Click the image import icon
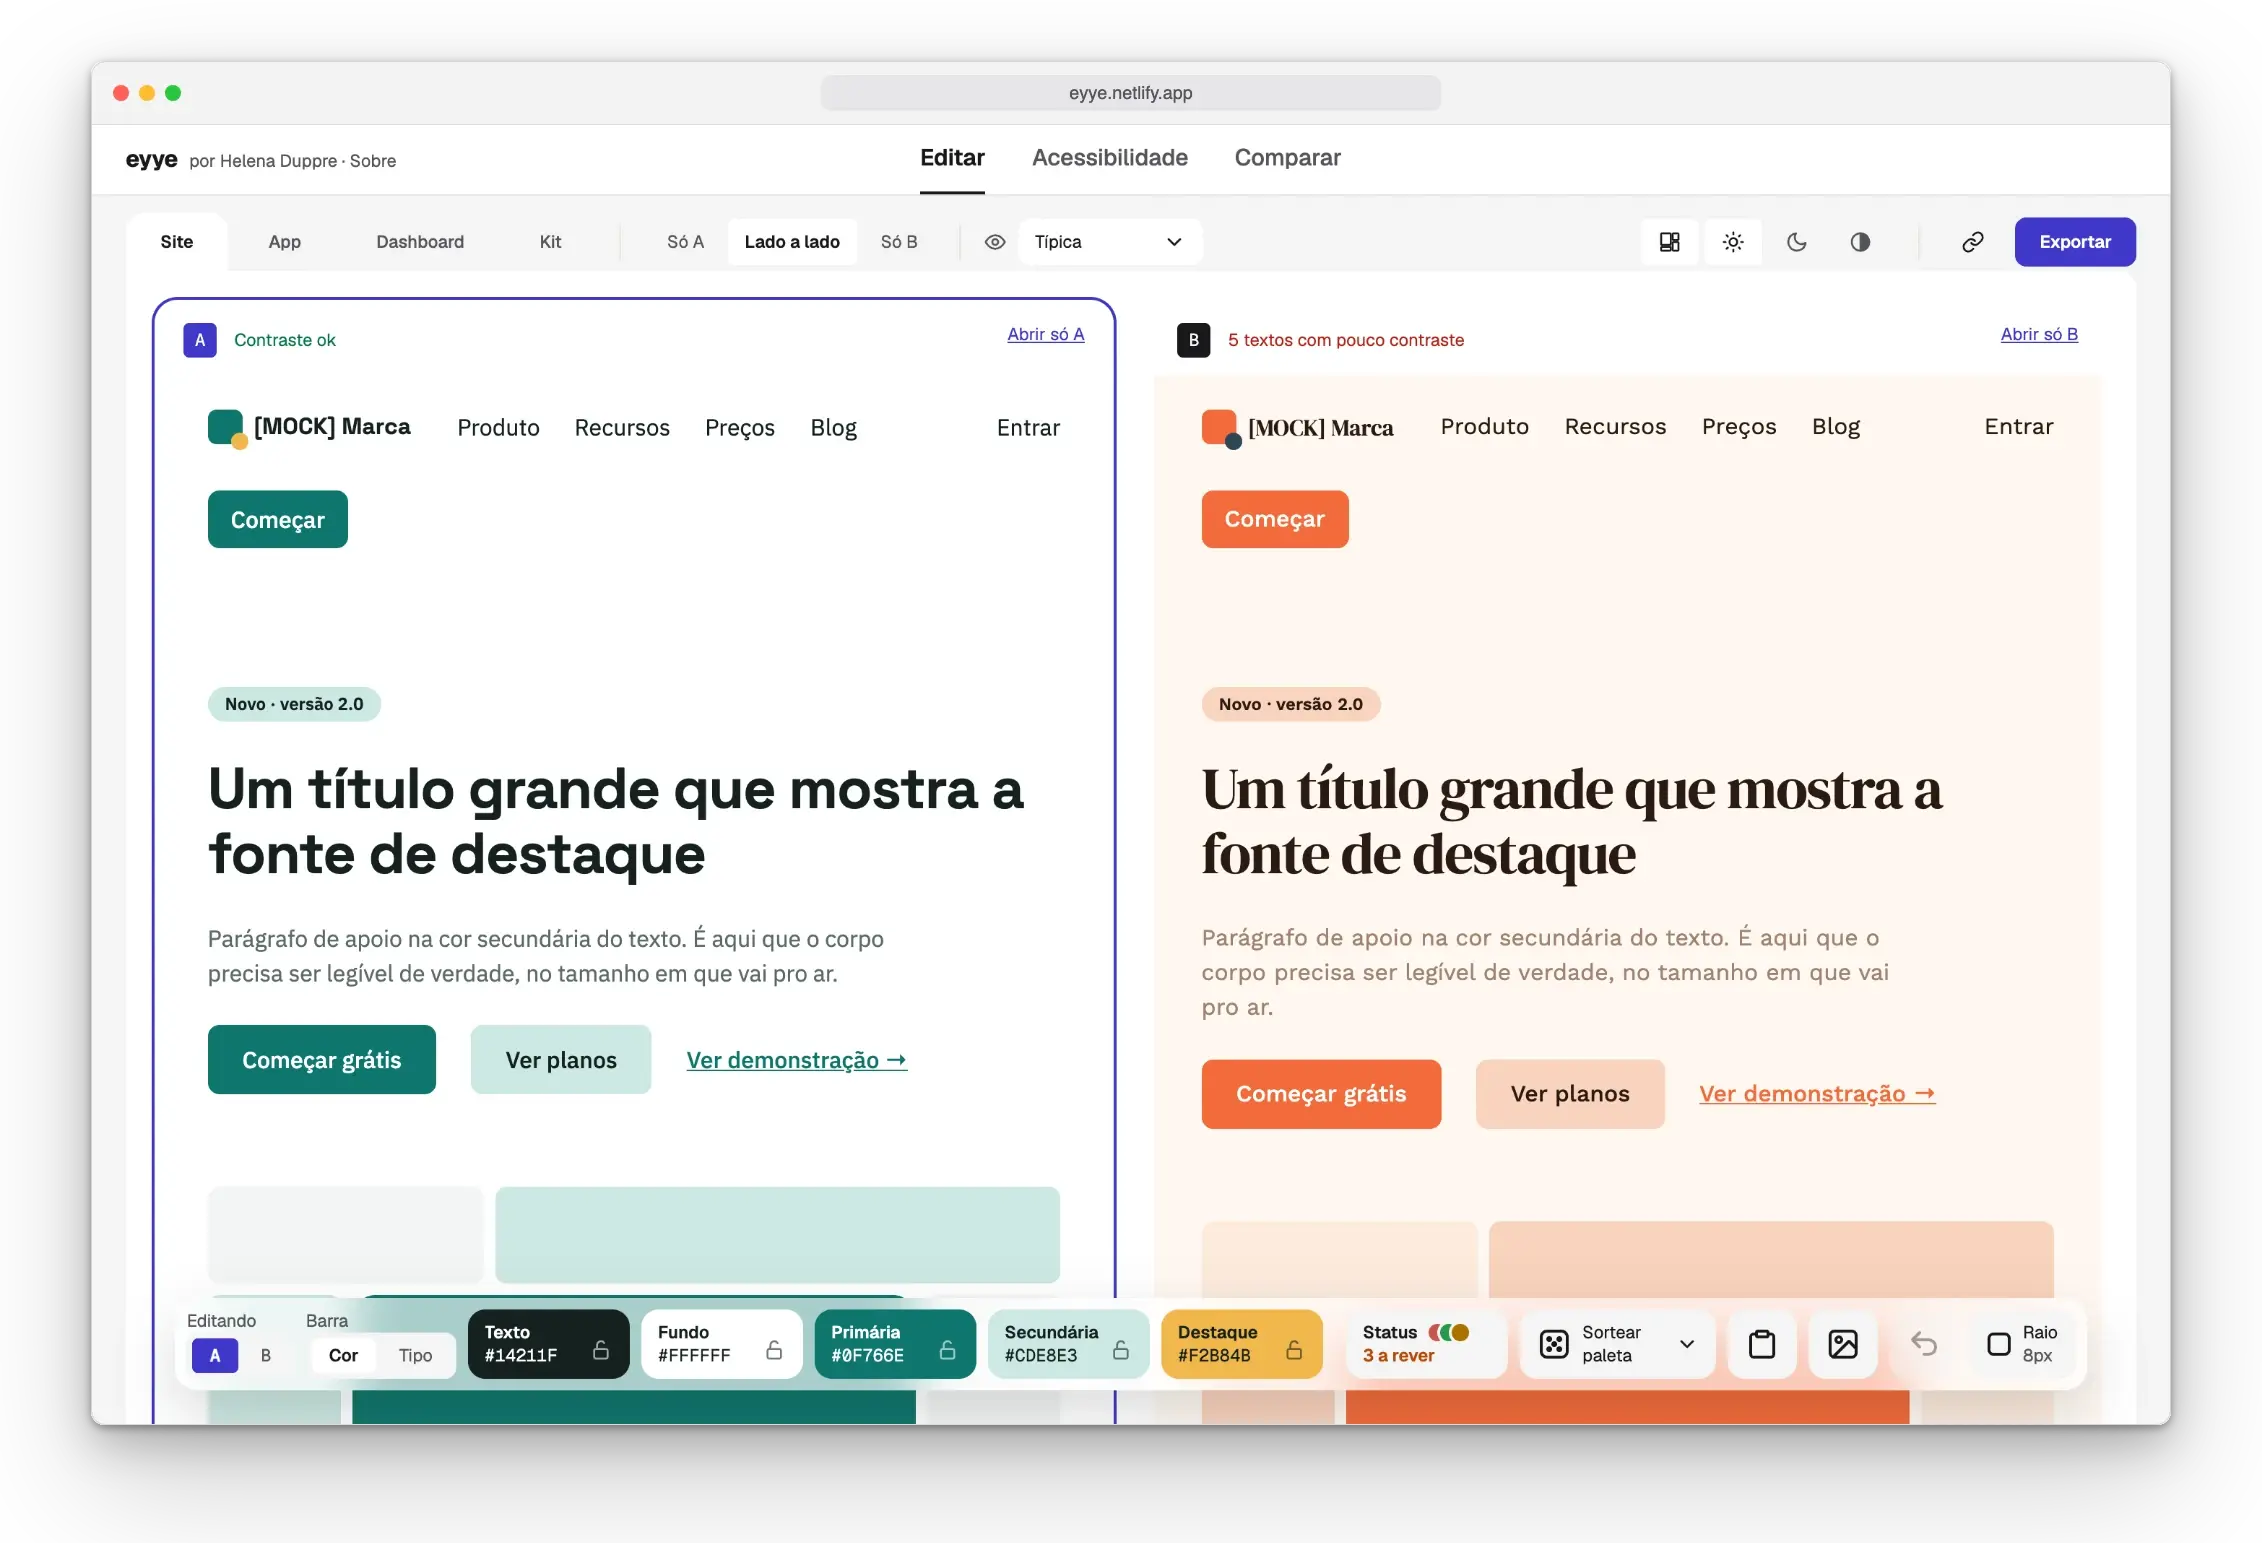This screenshot has height=1543, width=2262. click(1843, 1344)
